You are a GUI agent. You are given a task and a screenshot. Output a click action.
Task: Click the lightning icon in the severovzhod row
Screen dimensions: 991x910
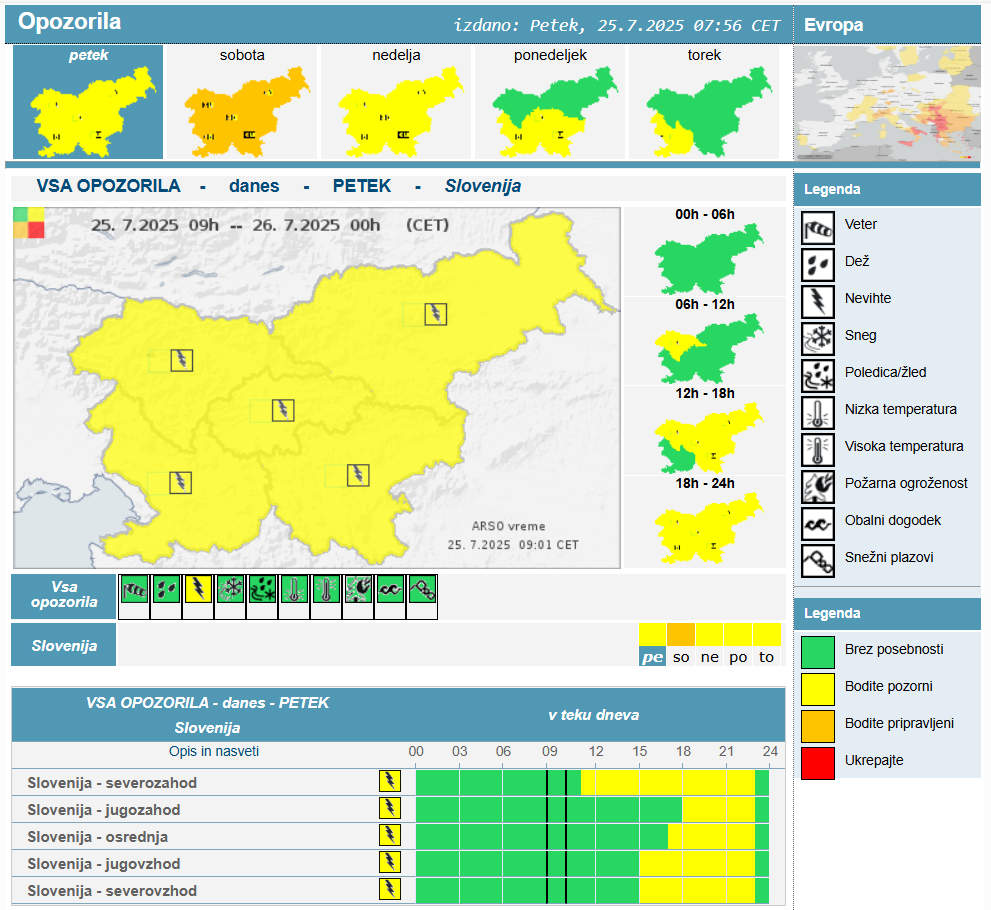click(390, 889)
